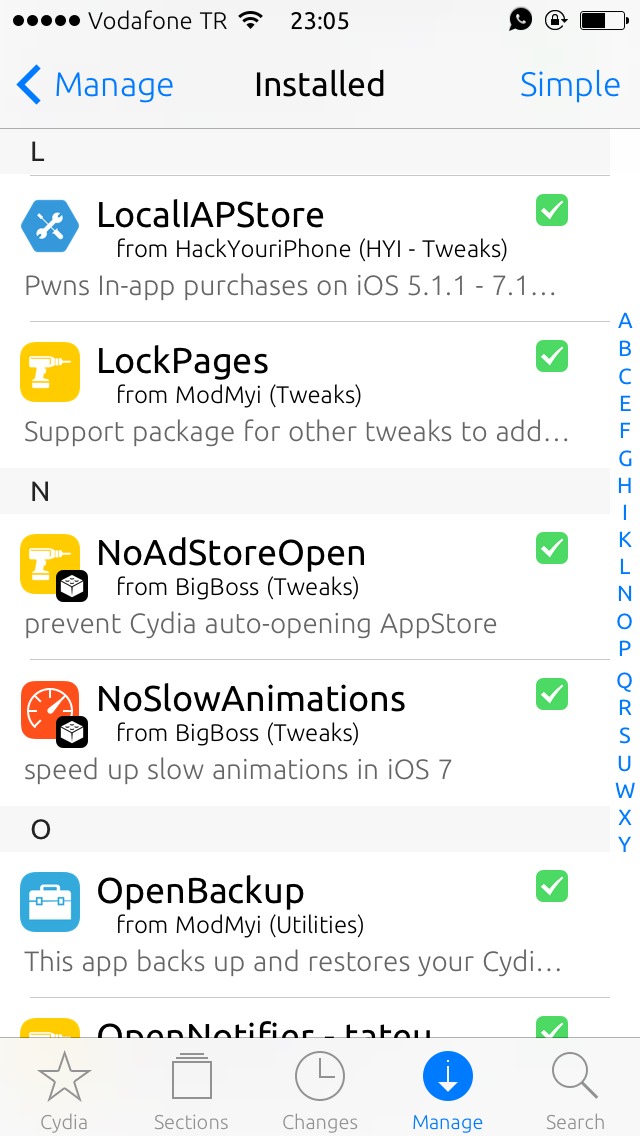
Task: Open the NoSlowAnimations package entry
Action: pyautogui.click(x=304, y=732)
